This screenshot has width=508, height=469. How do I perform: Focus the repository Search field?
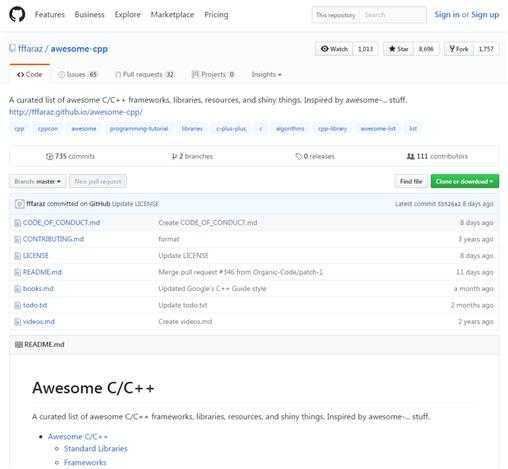393,15
